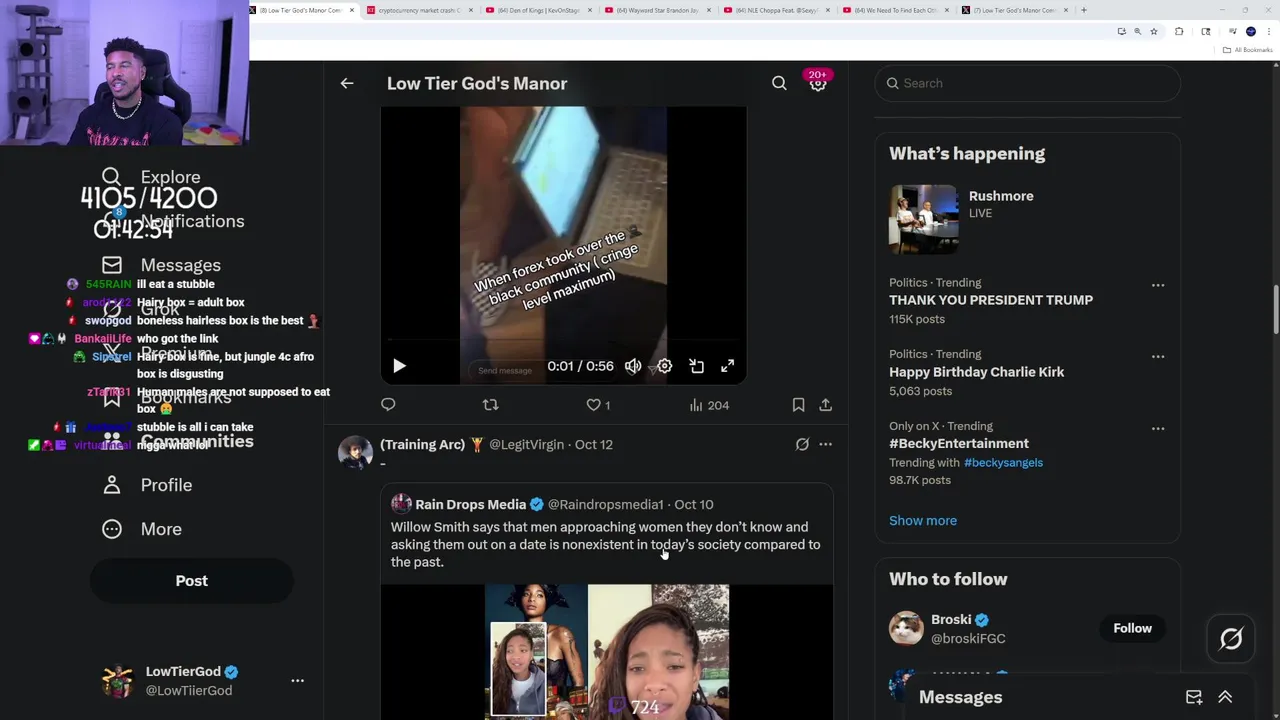
Task: Mute the video volume
Action: [633, 366]
